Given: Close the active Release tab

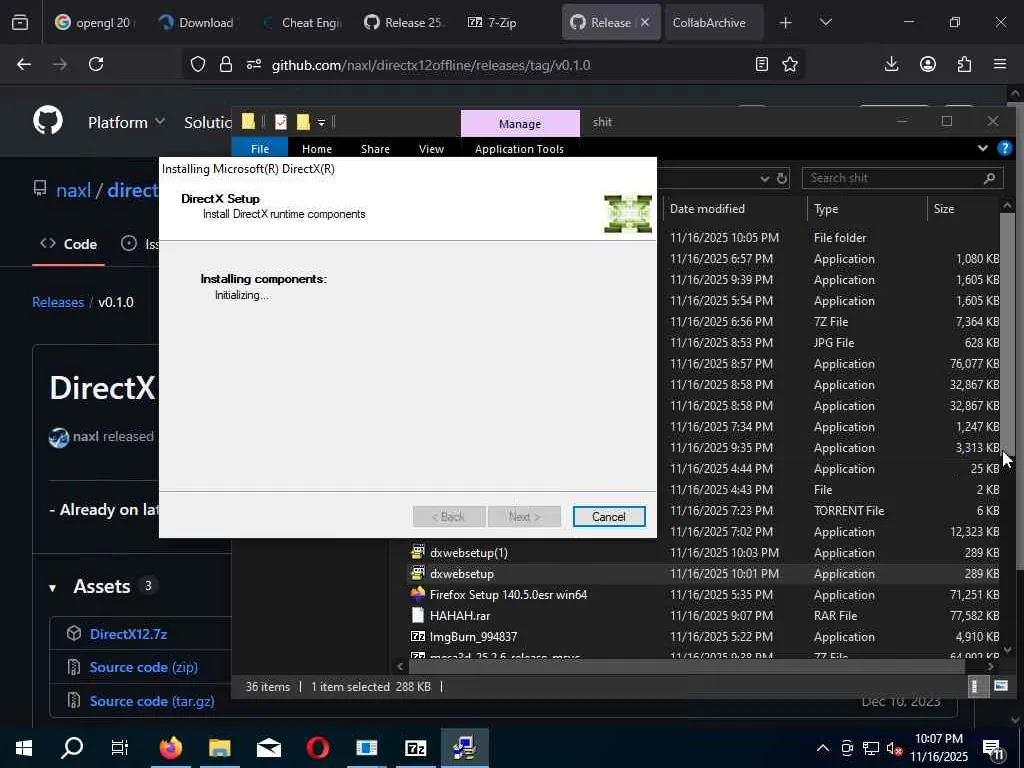Looking at the screenshot, I should [645, 22].
